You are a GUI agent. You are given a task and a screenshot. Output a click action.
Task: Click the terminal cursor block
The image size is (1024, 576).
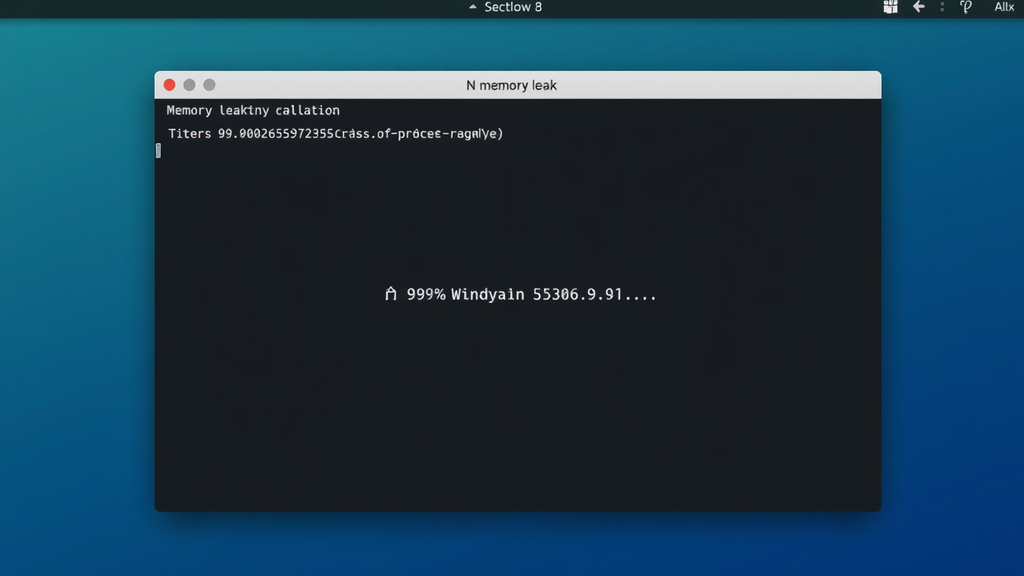click(158, 151)
